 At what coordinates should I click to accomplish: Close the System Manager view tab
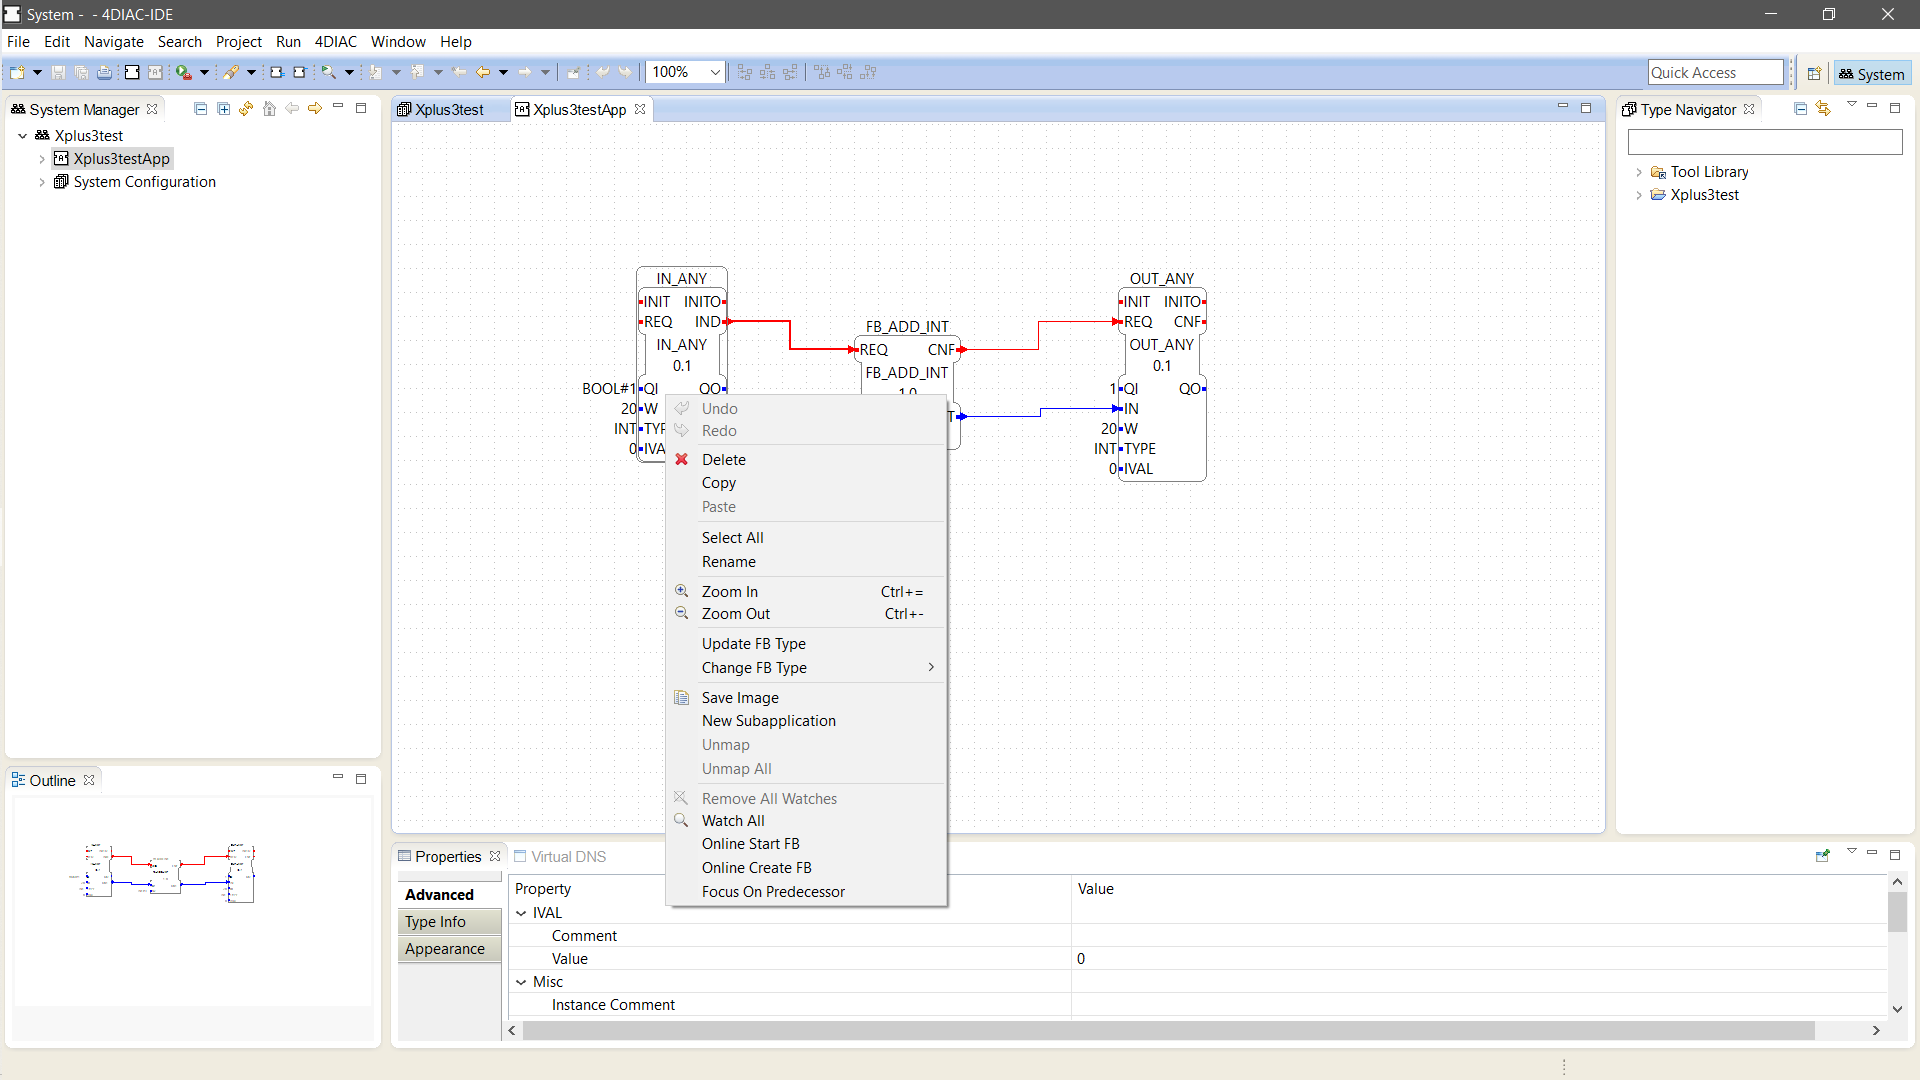(152, 109)
